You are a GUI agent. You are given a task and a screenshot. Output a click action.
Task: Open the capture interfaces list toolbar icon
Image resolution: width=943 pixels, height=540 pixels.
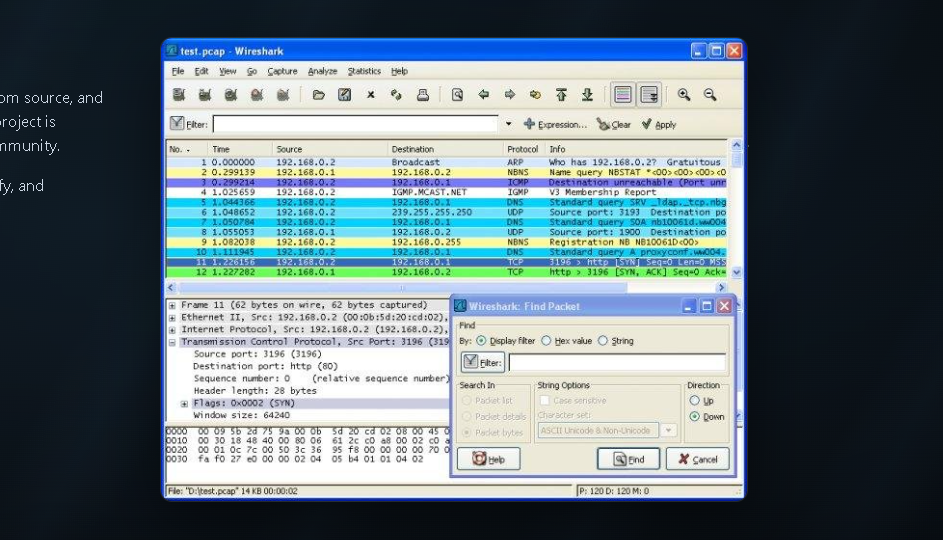coord(179,94)
